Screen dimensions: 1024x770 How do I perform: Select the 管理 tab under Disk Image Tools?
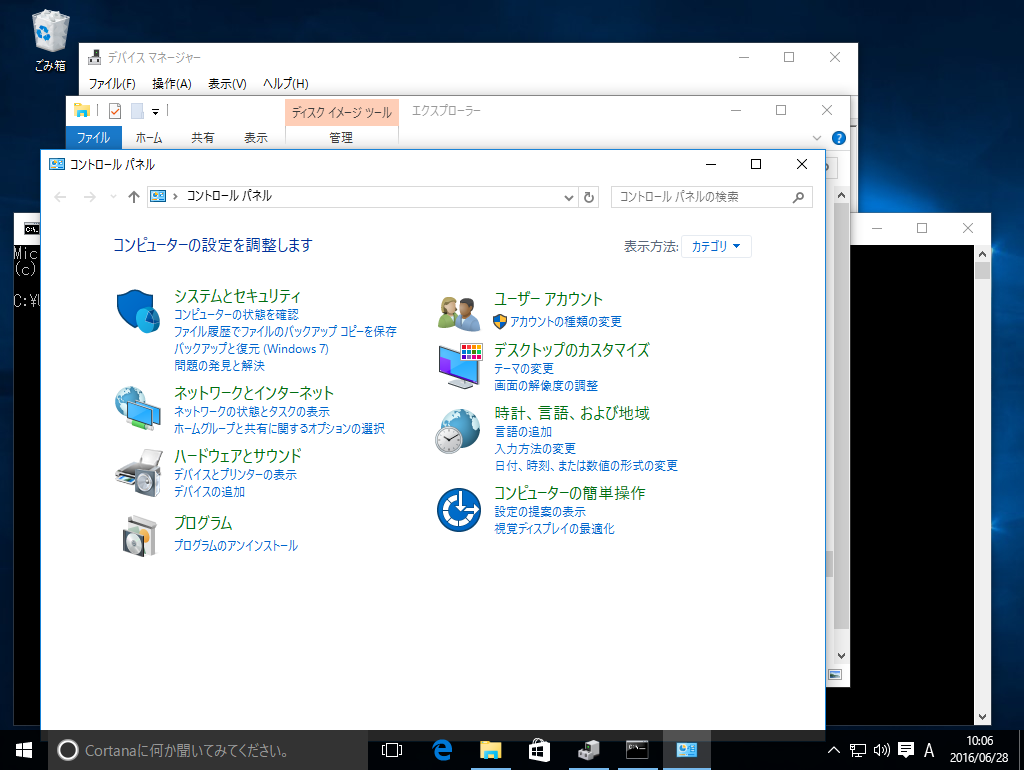tap(341, 138)
